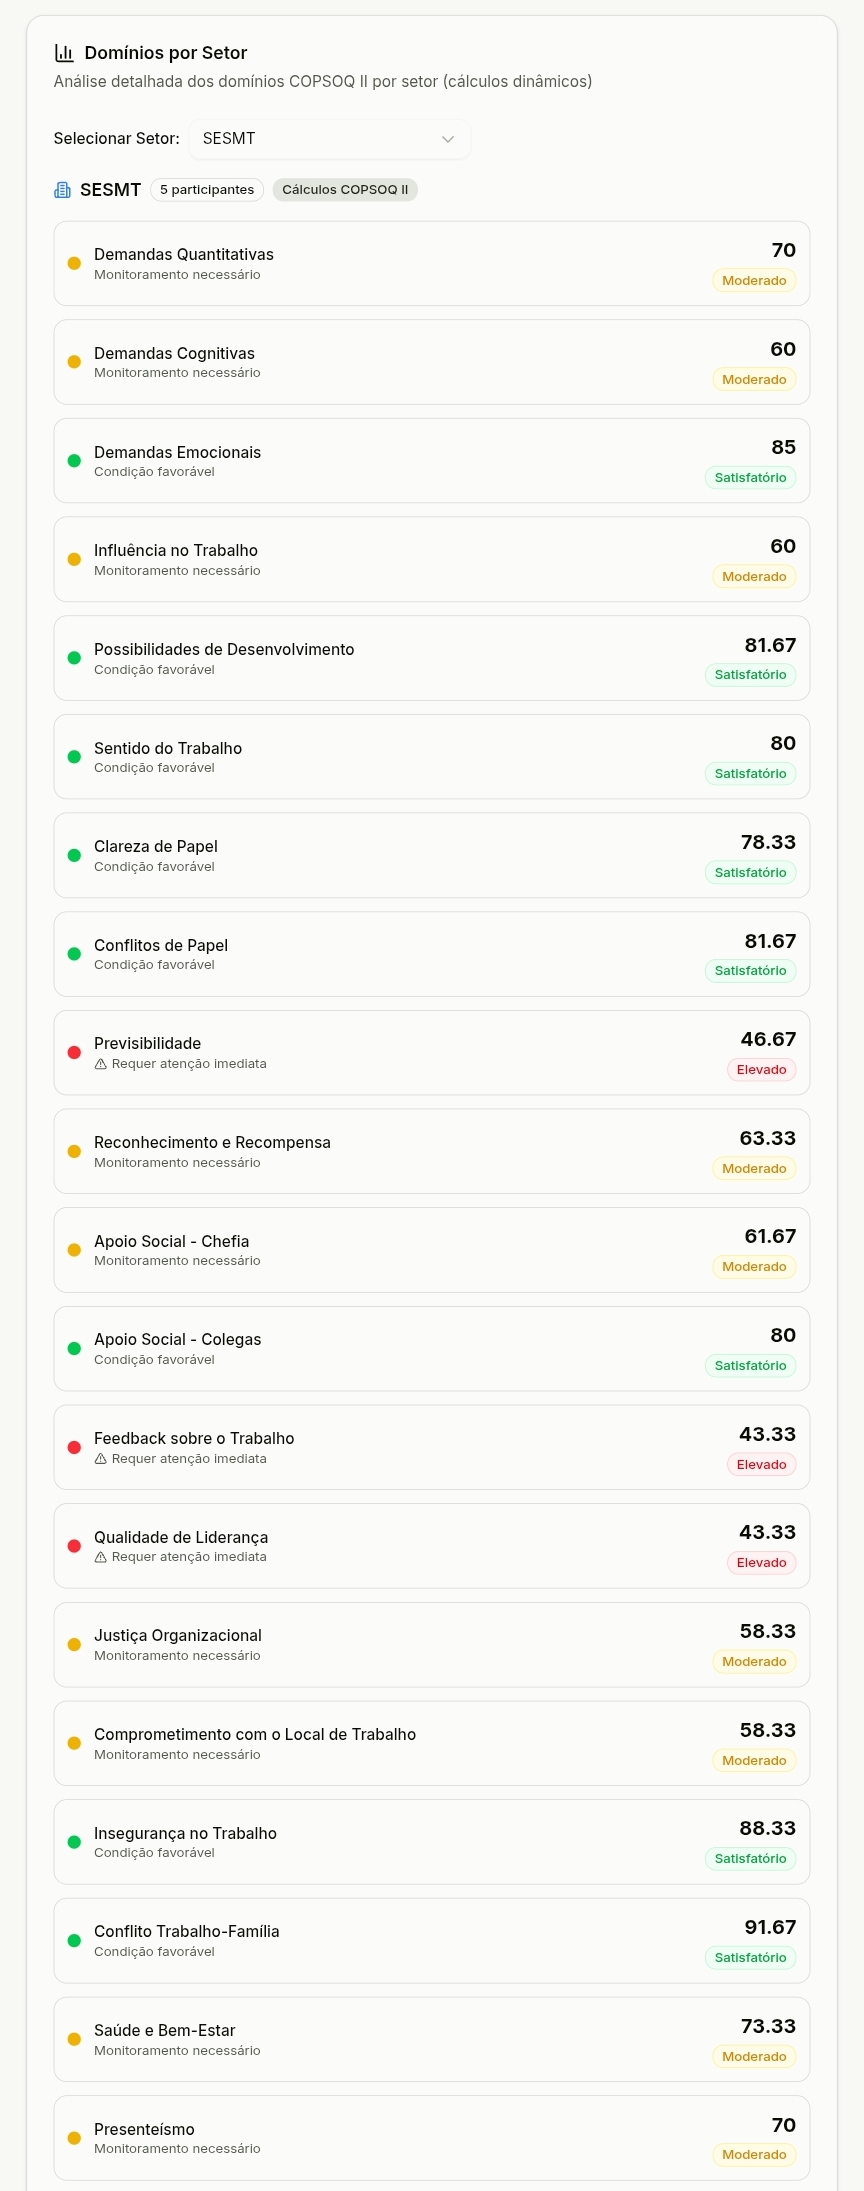Click the Elevado badge on Previsibilidade
Image resolution: width=864 pixels, height=2191 pixels.
761,1070
